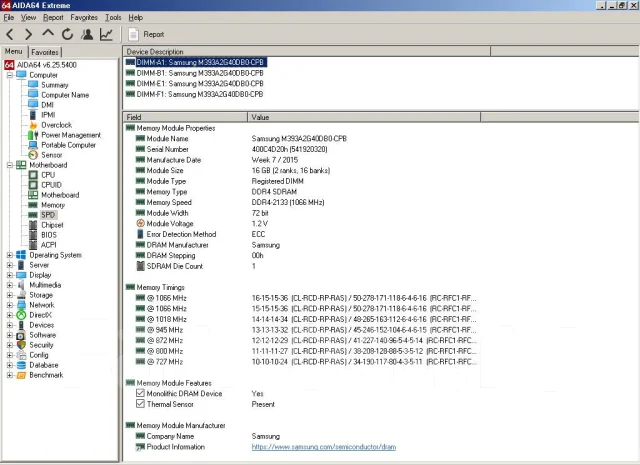The image size is (640, 465).
Task: Collapse the Computer tree node
Action: pos(10,75)
